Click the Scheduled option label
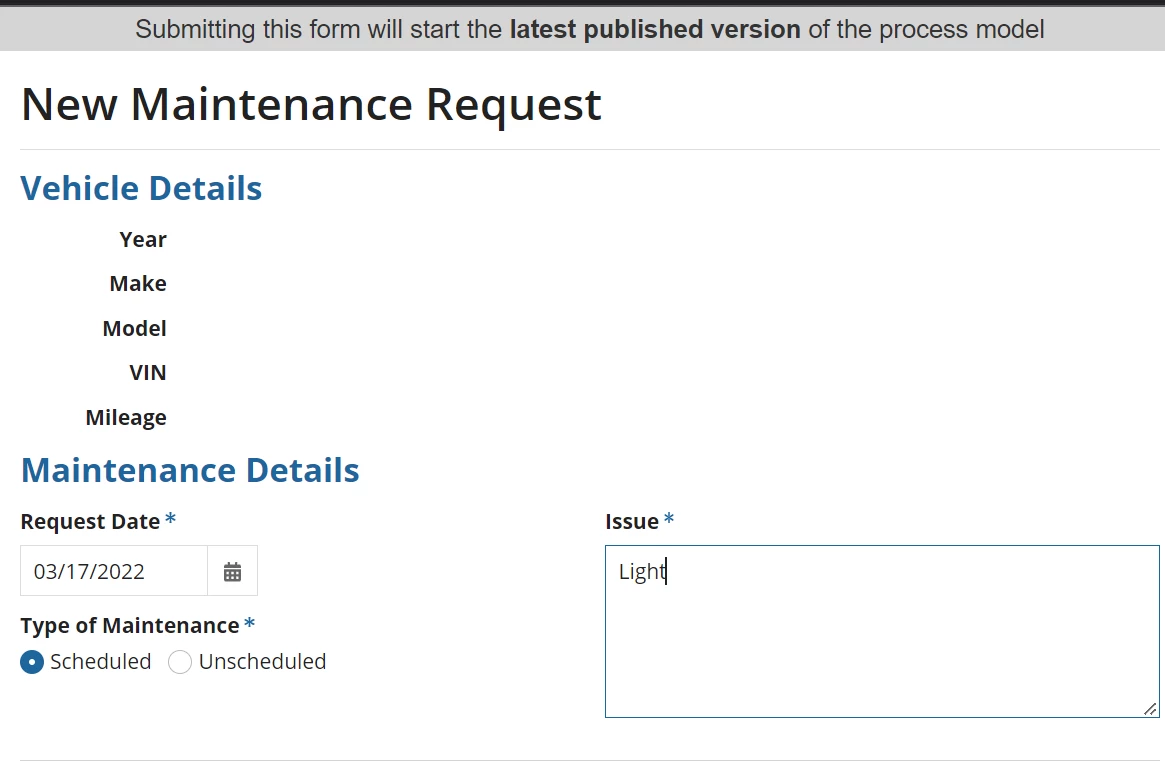 100,661
